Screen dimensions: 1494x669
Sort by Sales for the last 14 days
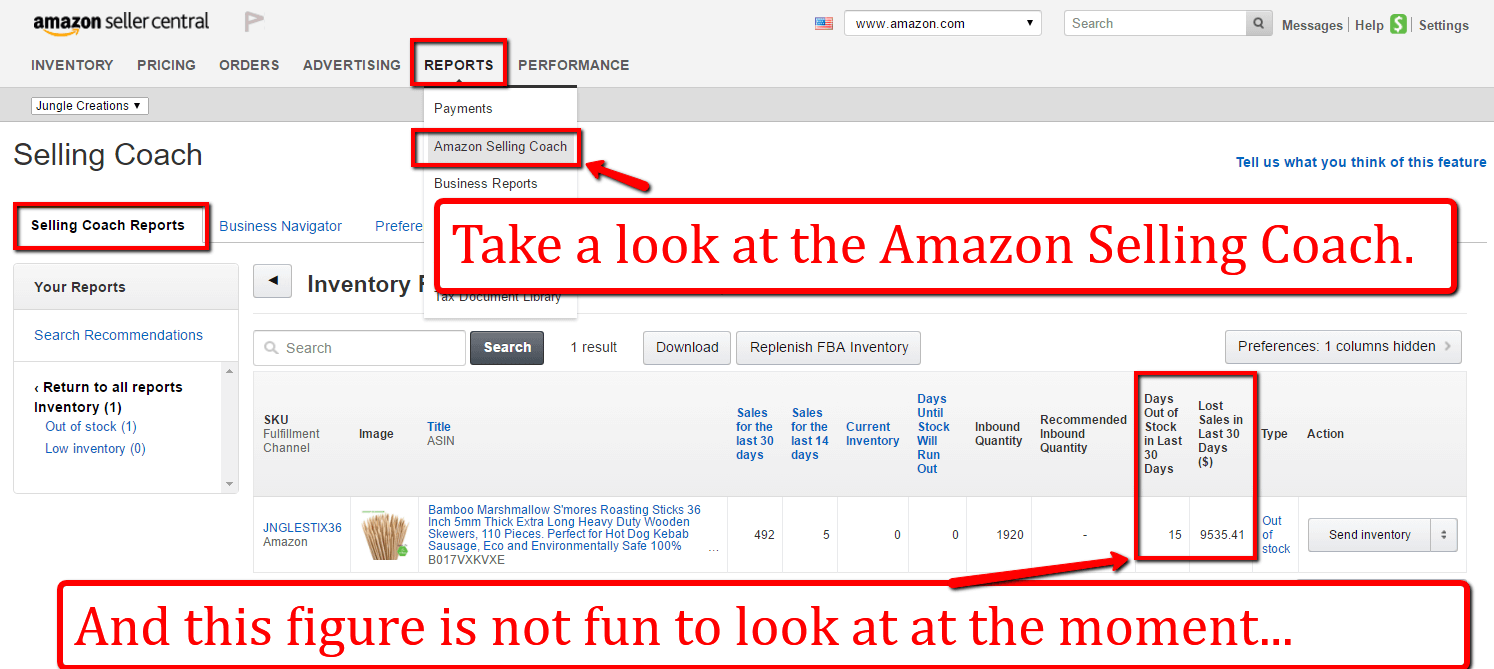(x=810, y=434)
